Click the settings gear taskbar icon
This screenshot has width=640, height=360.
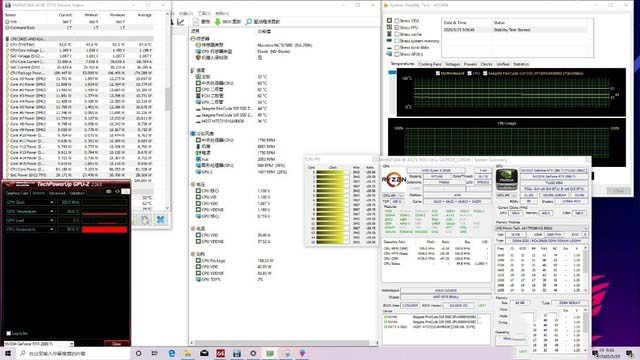point(253,353)
